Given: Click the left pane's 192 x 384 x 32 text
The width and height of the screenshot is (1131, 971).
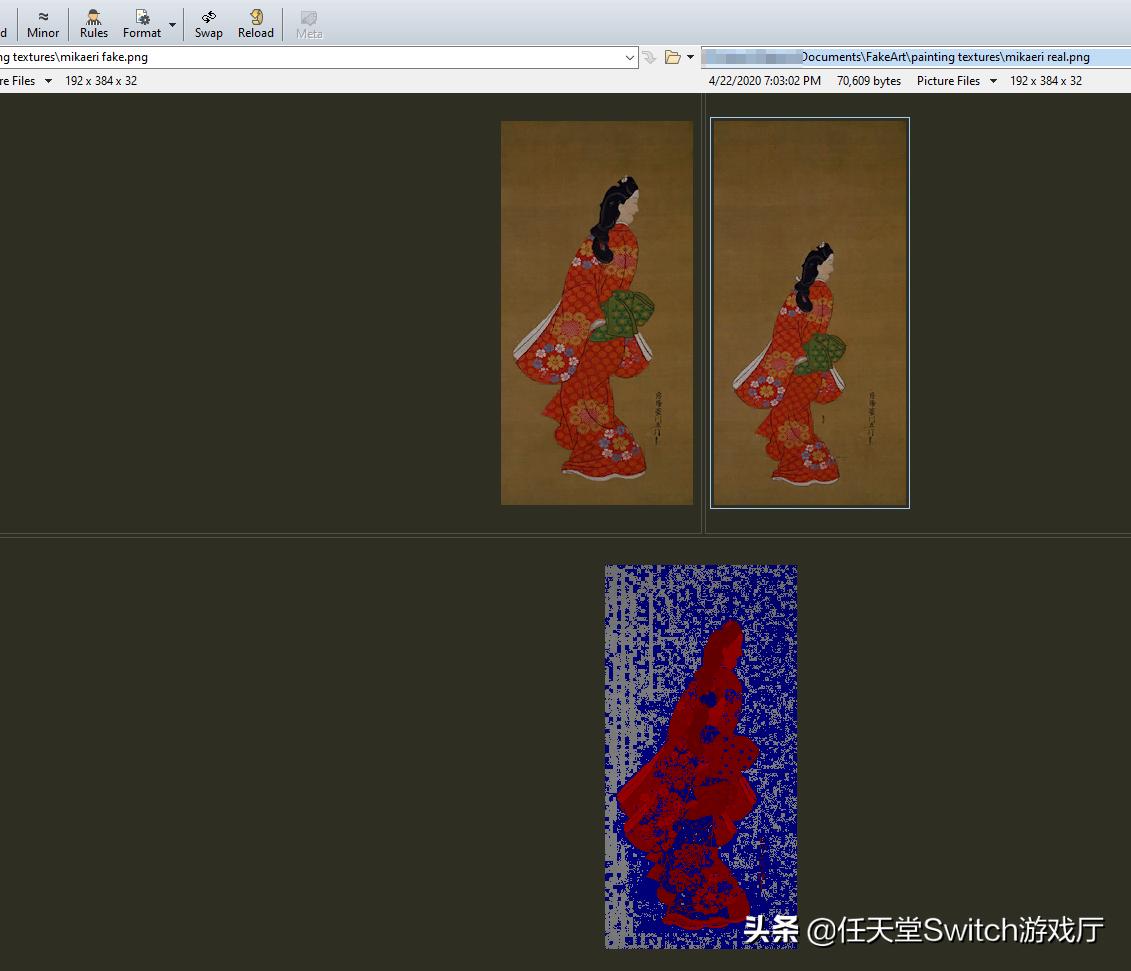Looking at the screenshot, I should [101, 81].
